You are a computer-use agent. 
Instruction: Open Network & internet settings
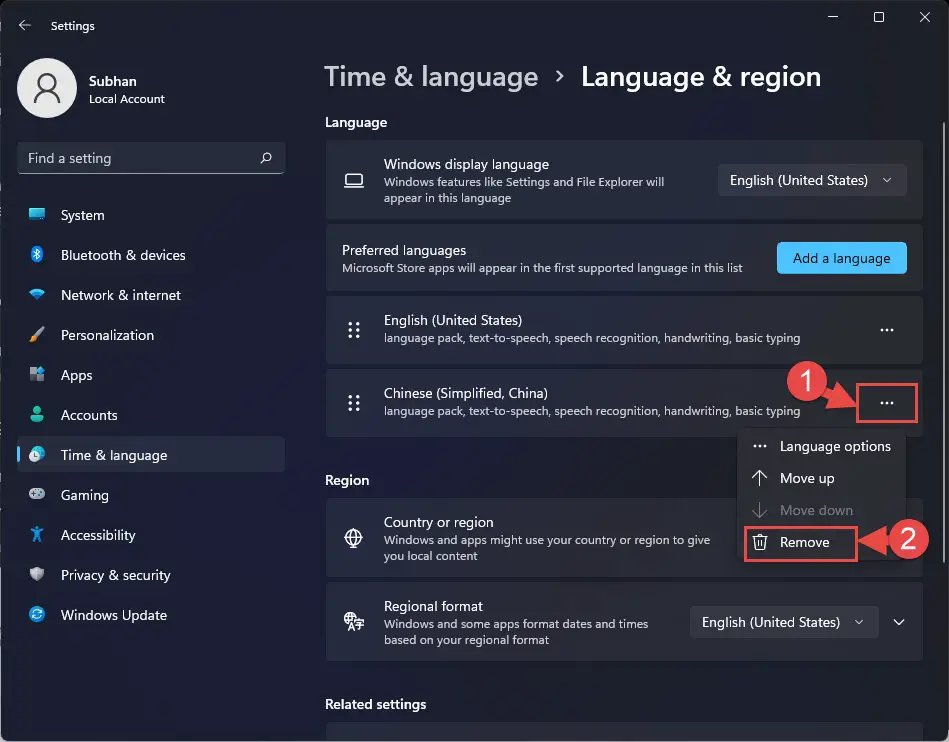pos(151,295)
